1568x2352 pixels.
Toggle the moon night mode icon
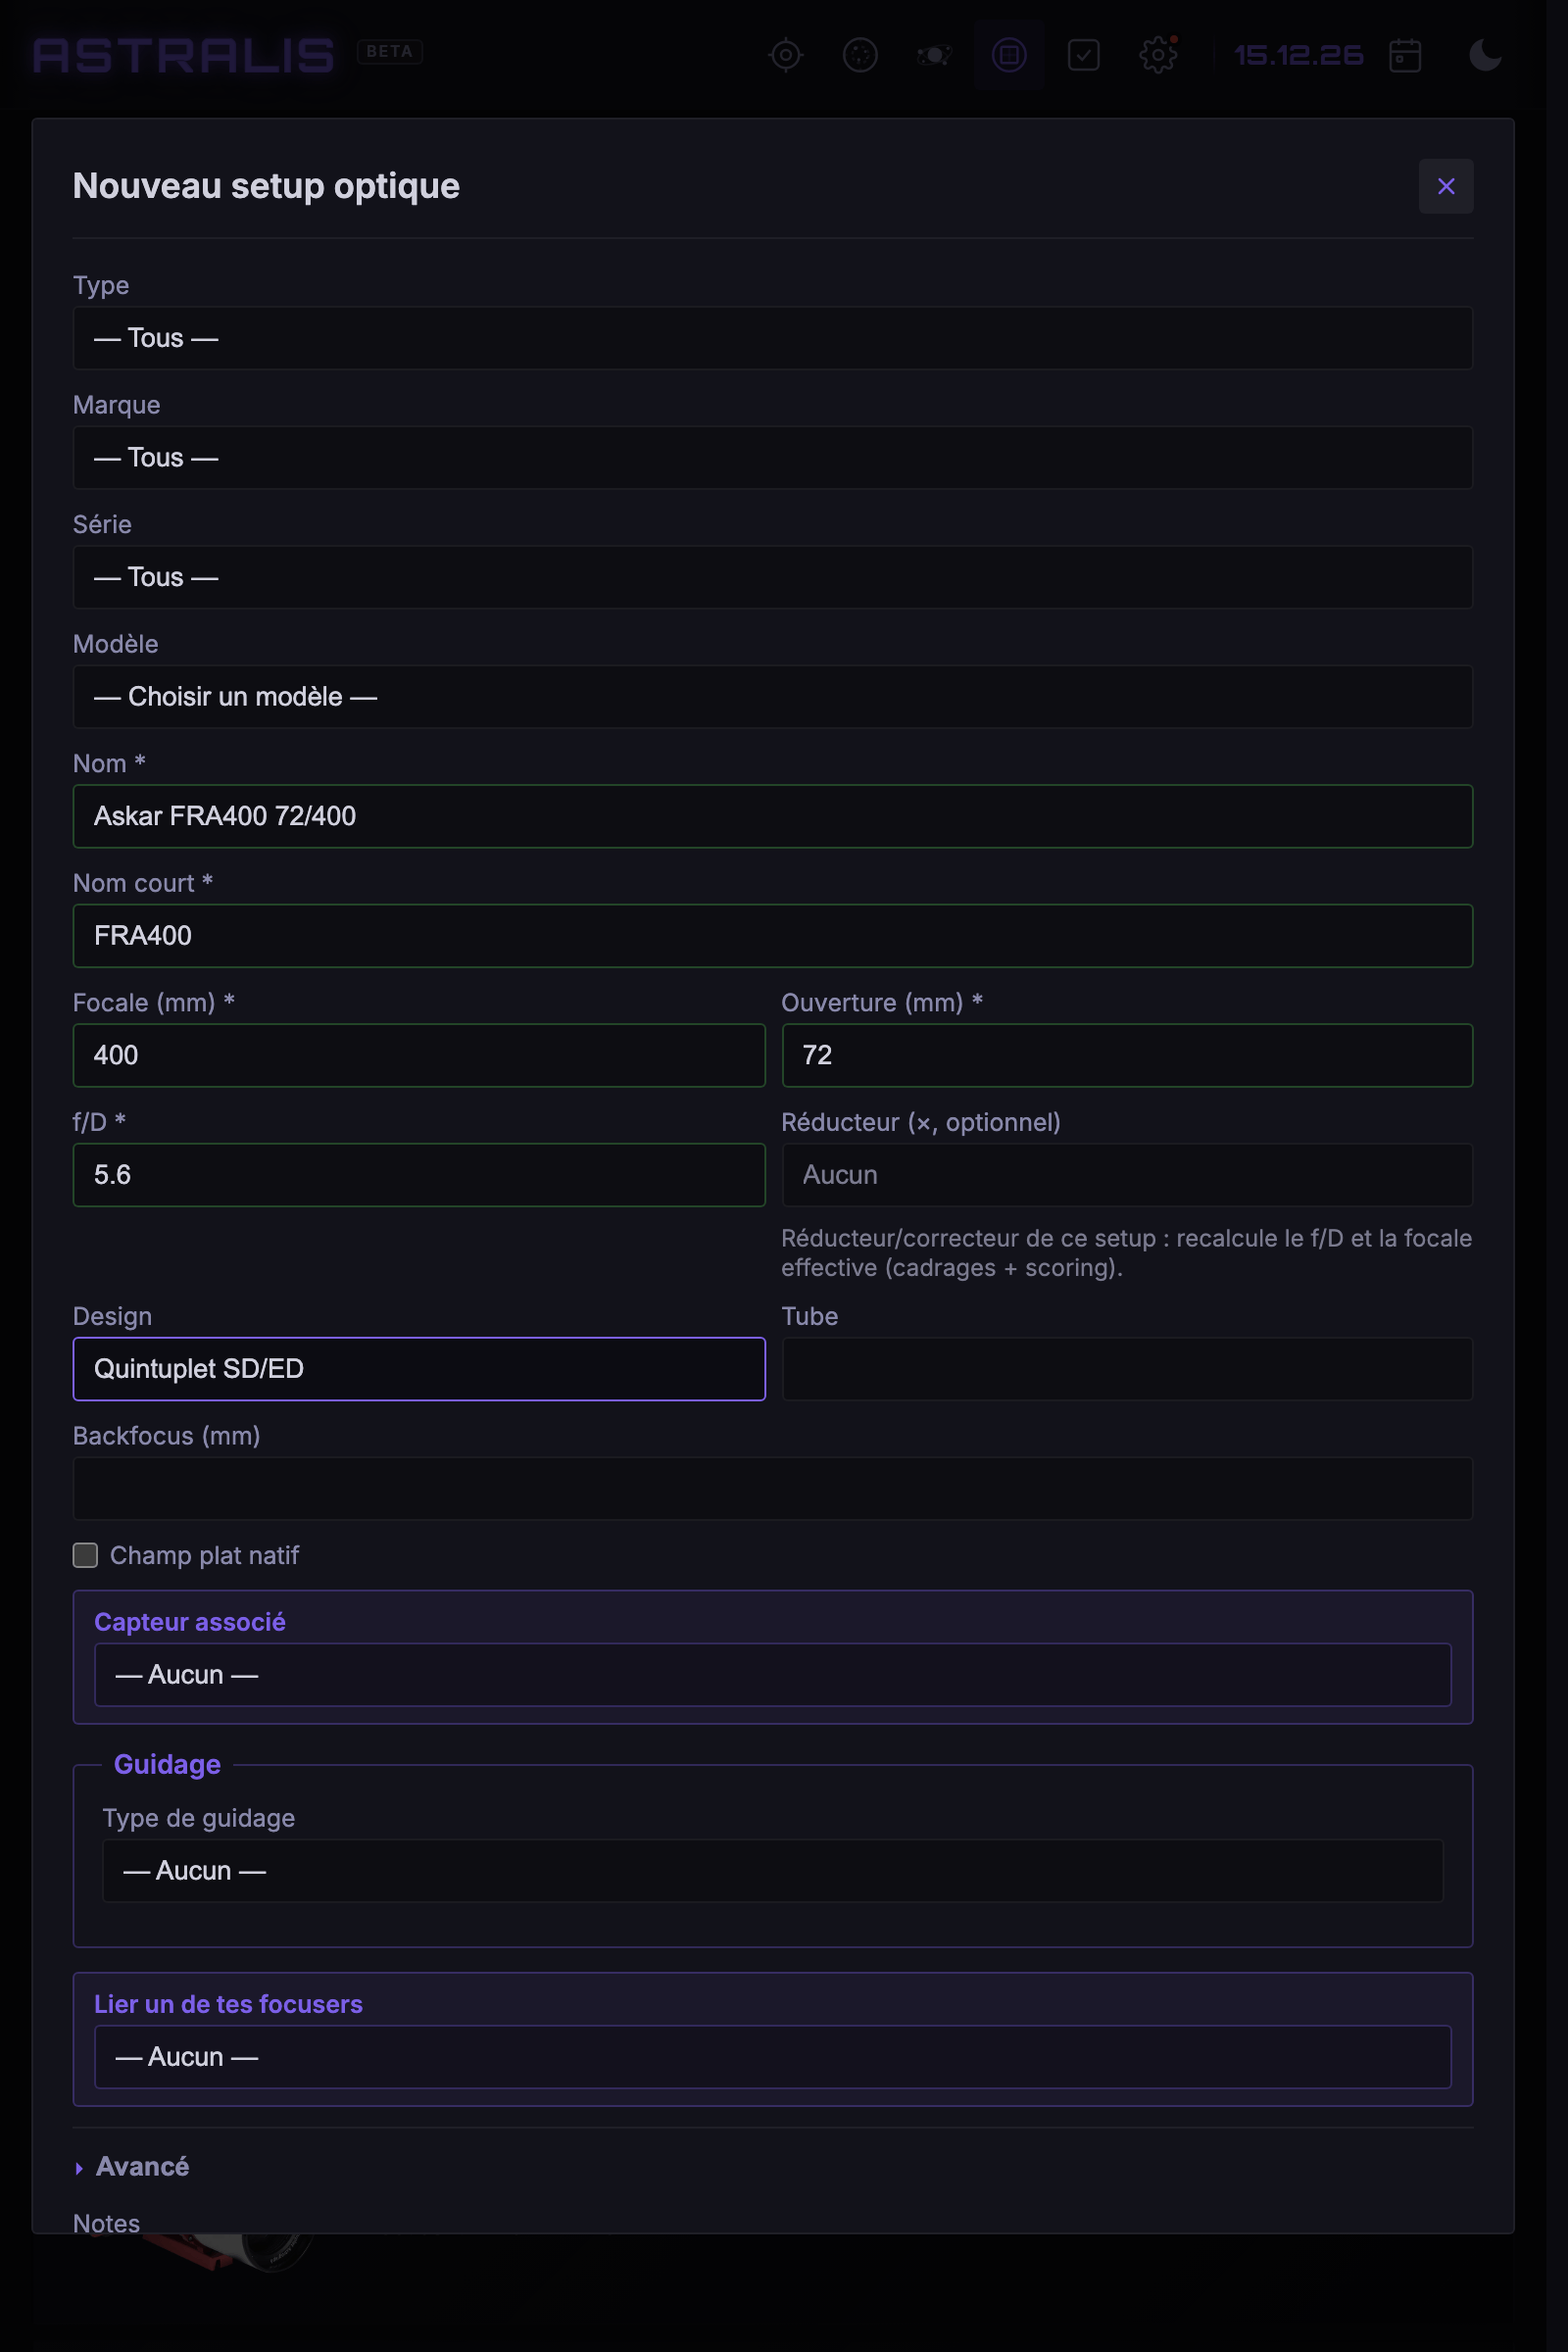1485,55
